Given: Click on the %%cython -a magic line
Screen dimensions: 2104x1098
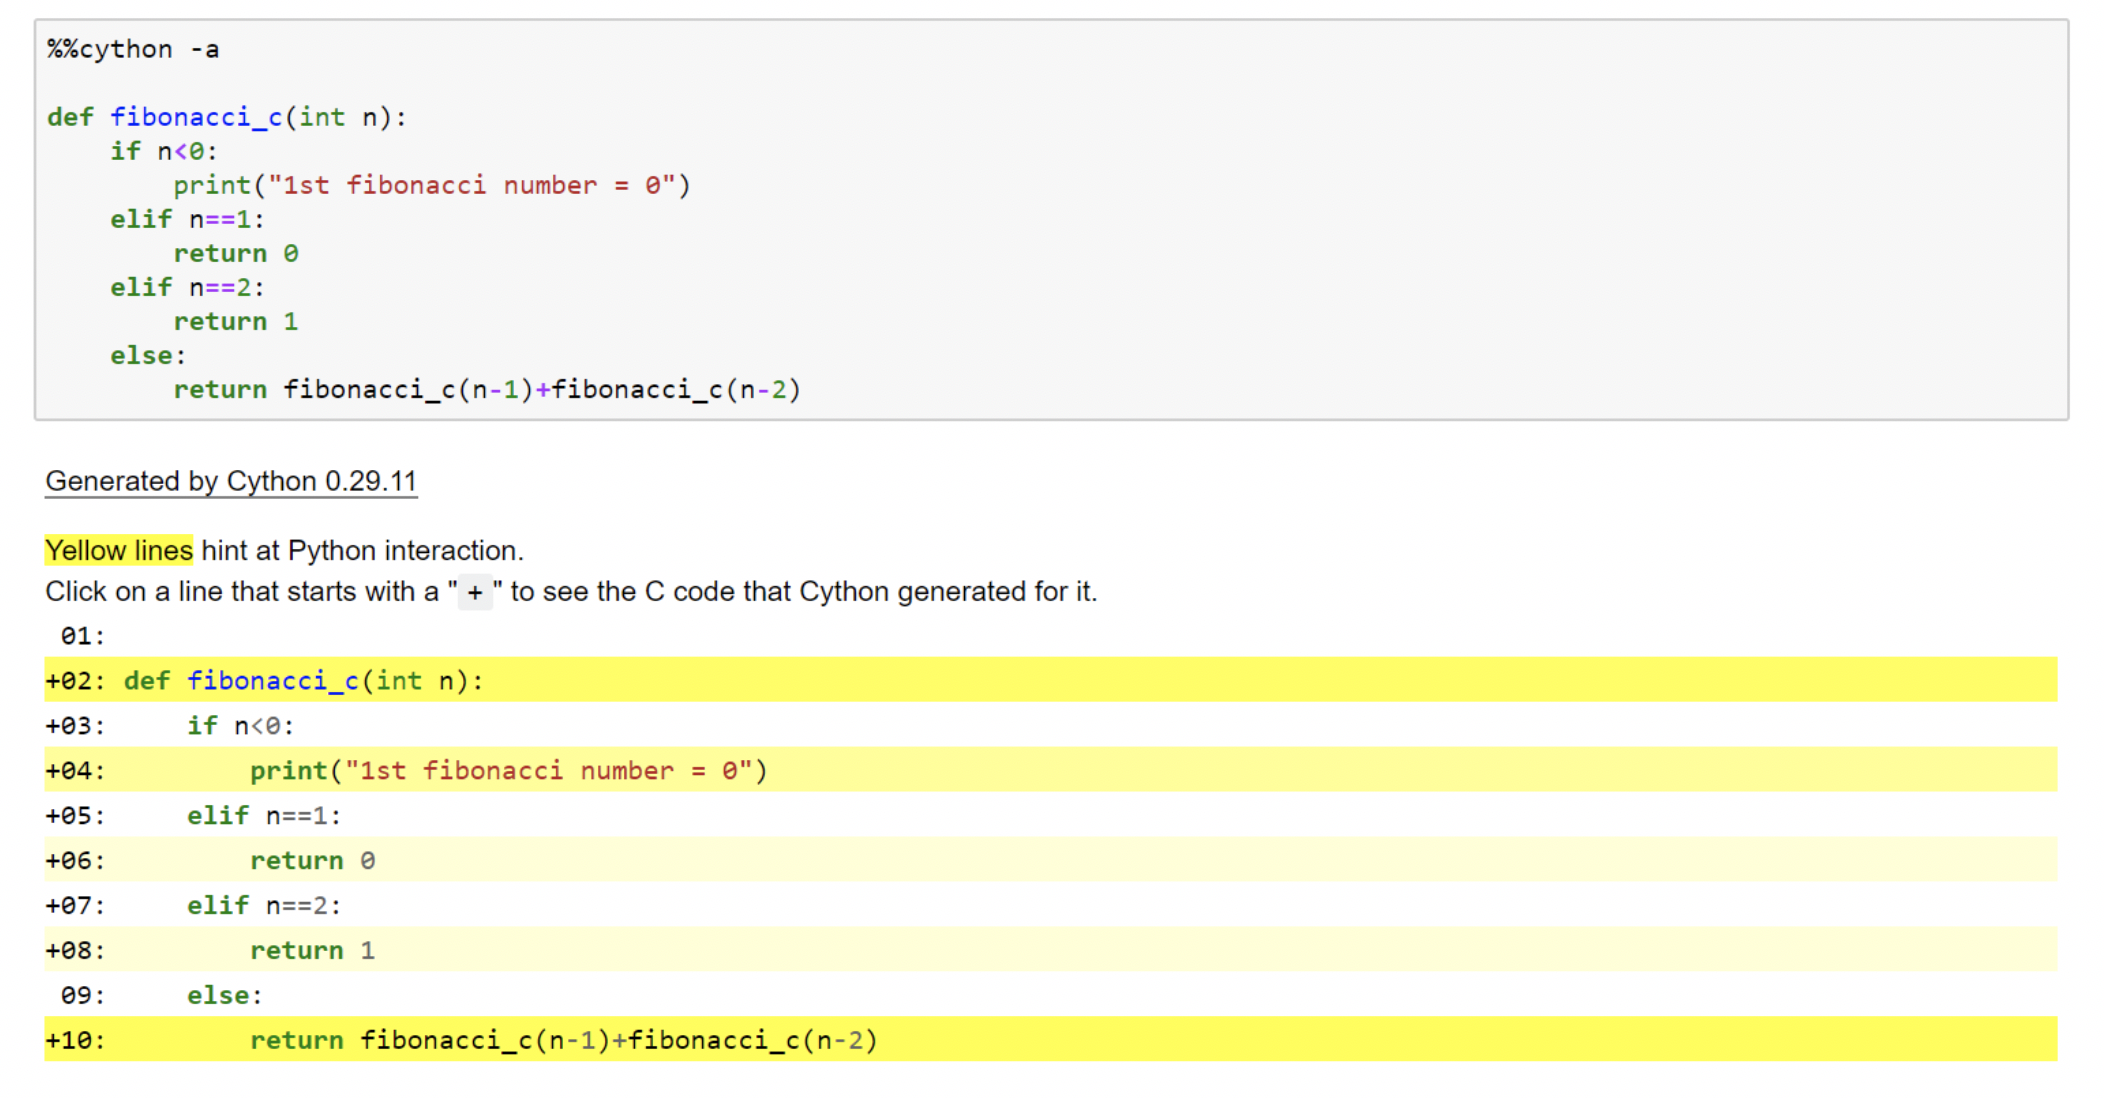Looking at the screenshot, I should 133,49.
